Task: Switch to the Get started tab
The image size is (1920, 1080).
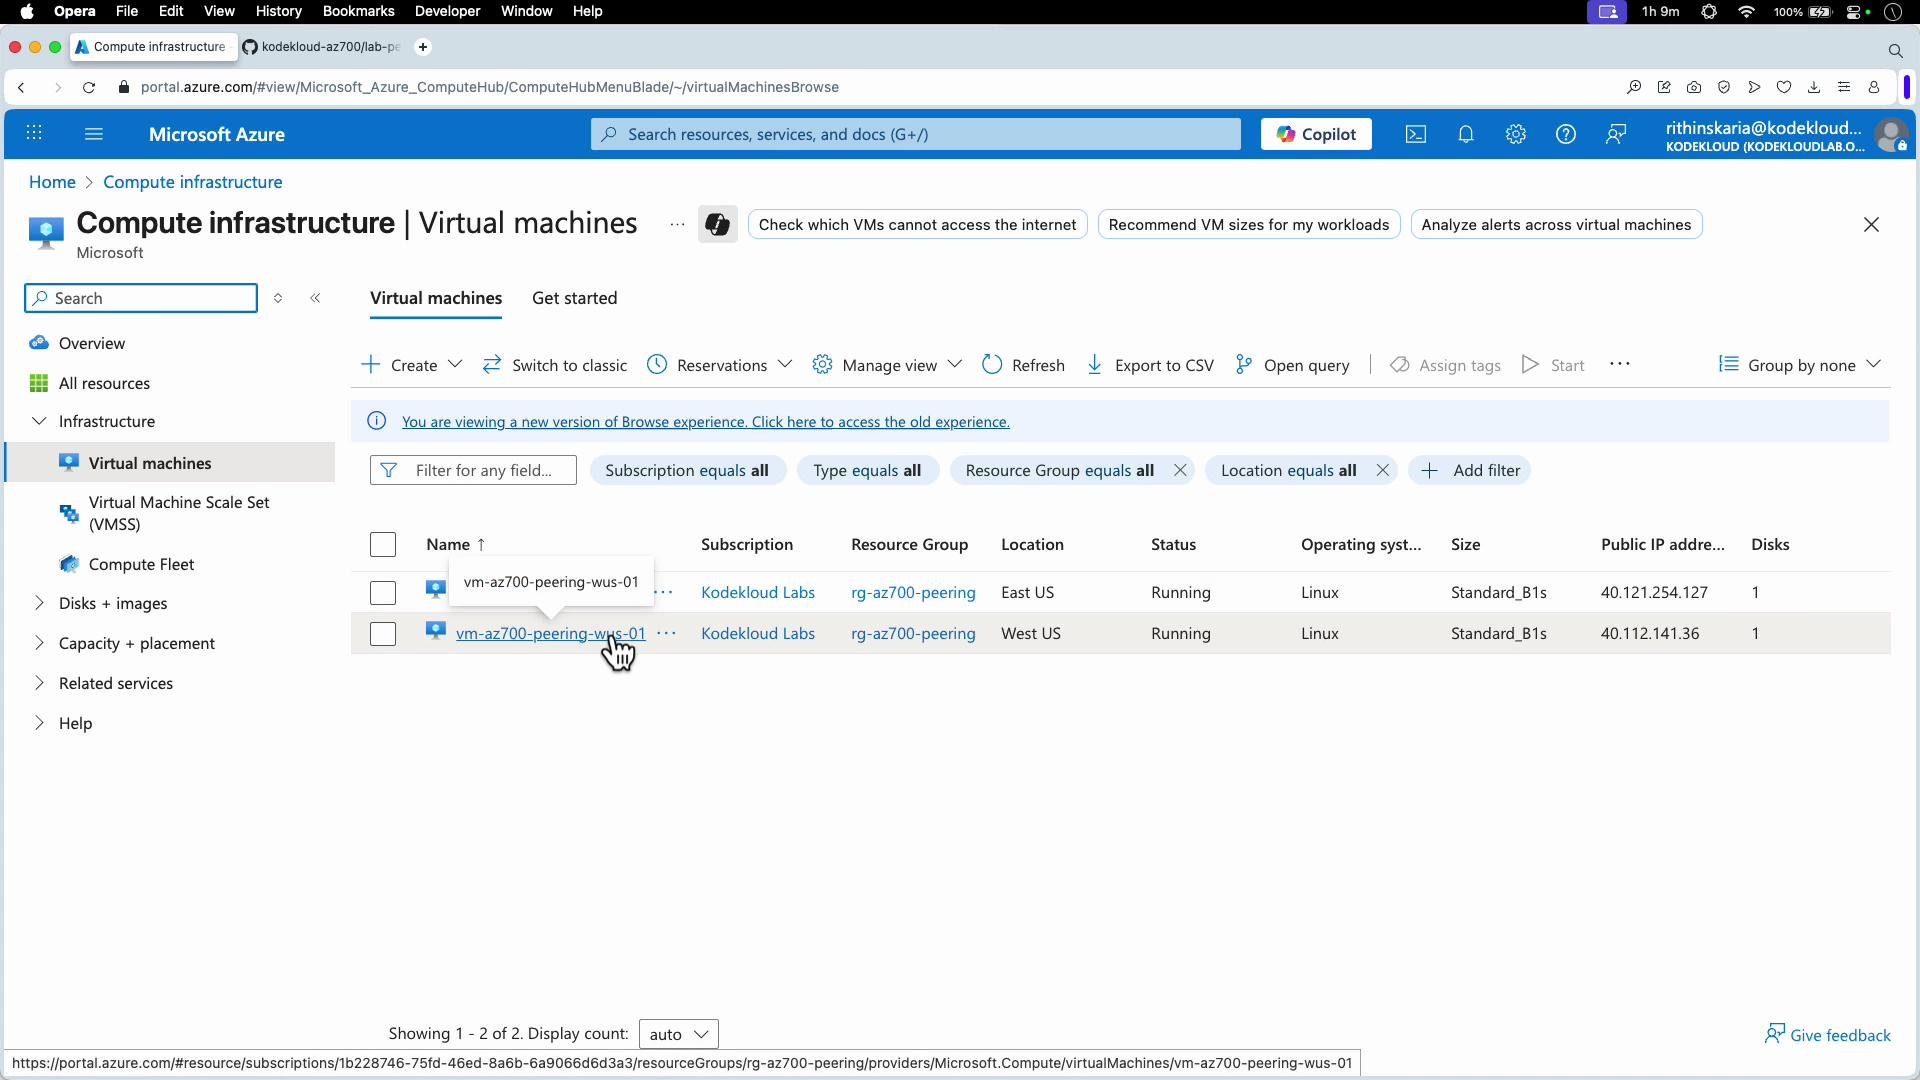Action: [x=574, y=298]
